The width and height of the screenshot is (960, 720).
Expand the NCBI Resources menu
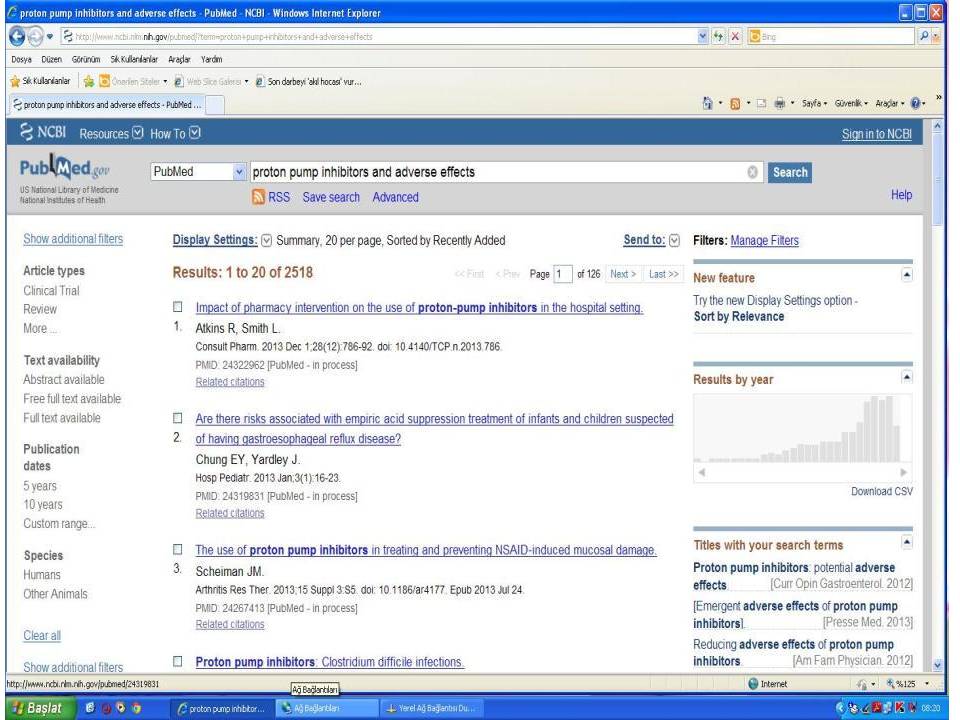111,133
